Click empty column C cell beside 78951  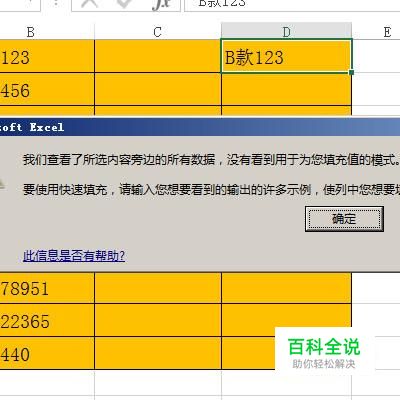tap(158, 288)
